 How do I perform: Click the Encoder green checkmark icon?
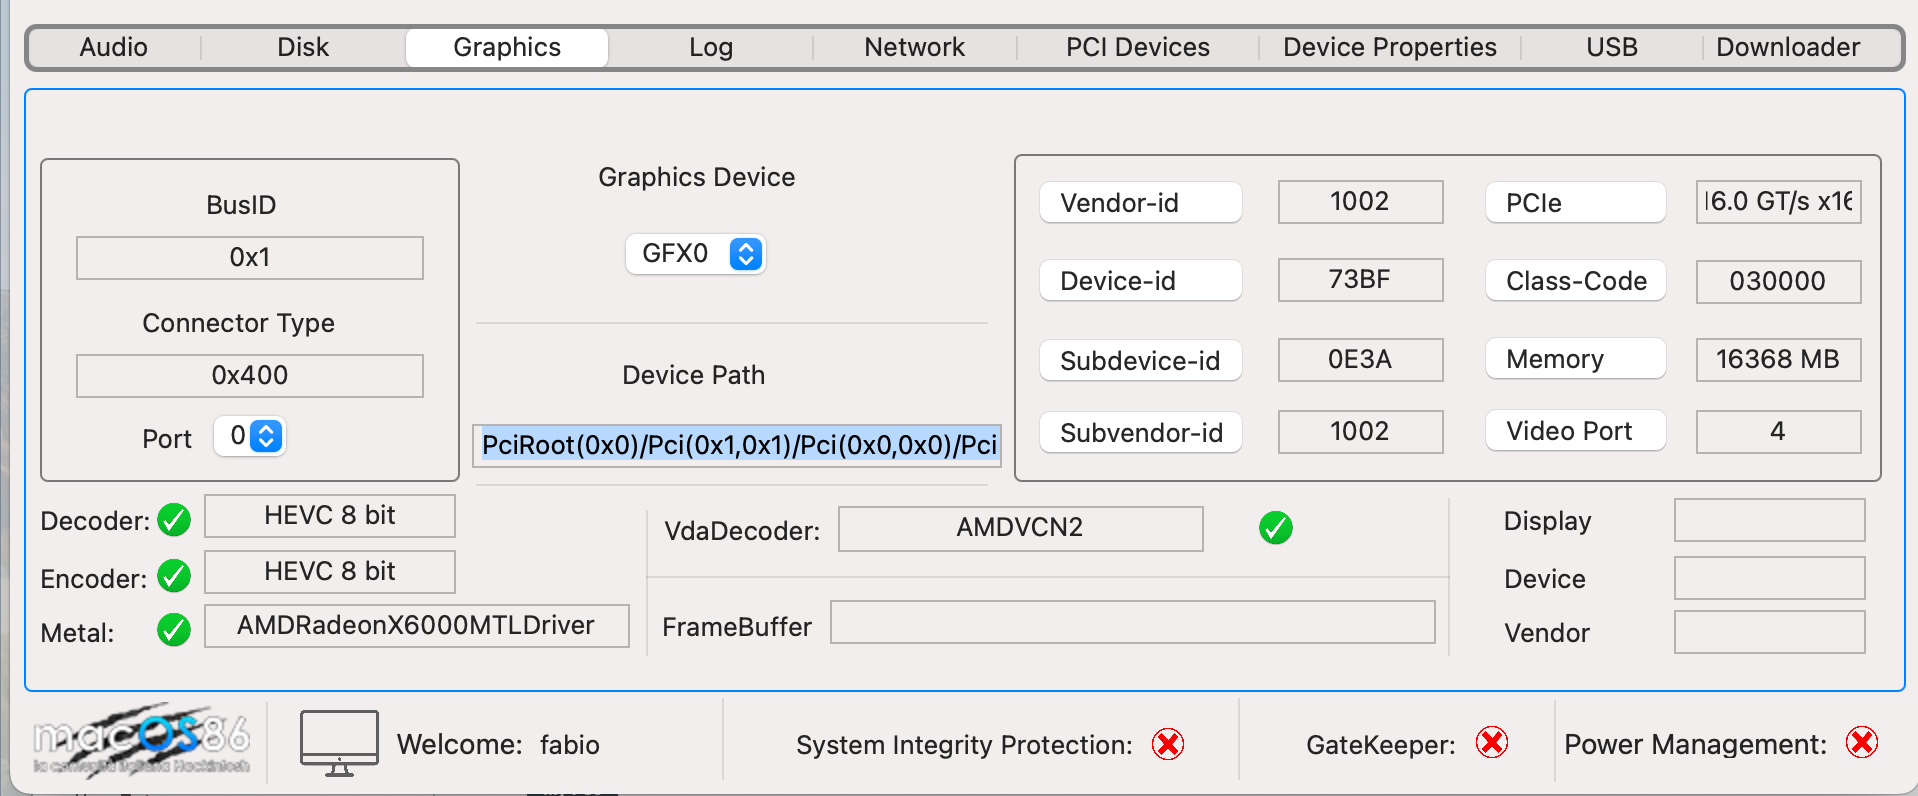[x=174, y=576]
